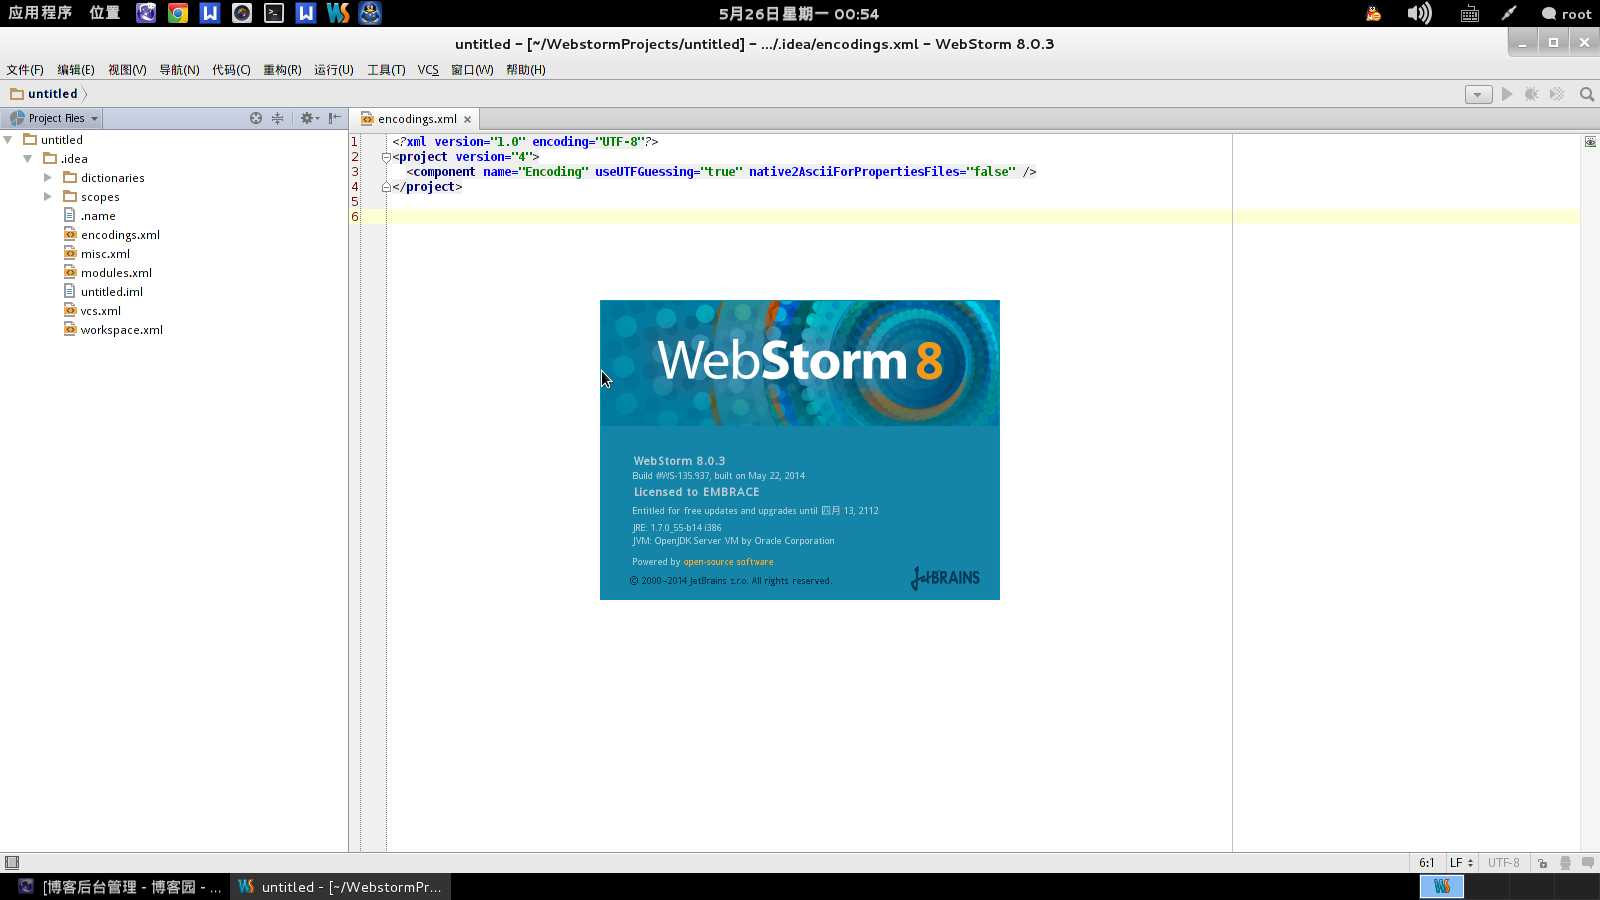Click the Hector inspector icon in status bar
This screenshot has height=900, width=1600.
tap(1565, 863)
